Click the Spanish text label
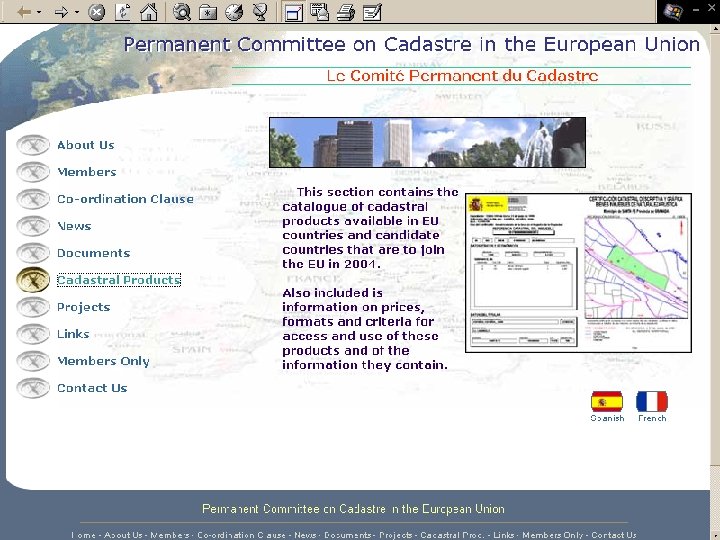The height and width of the screenshot is (540, 720). pos(607,418)
